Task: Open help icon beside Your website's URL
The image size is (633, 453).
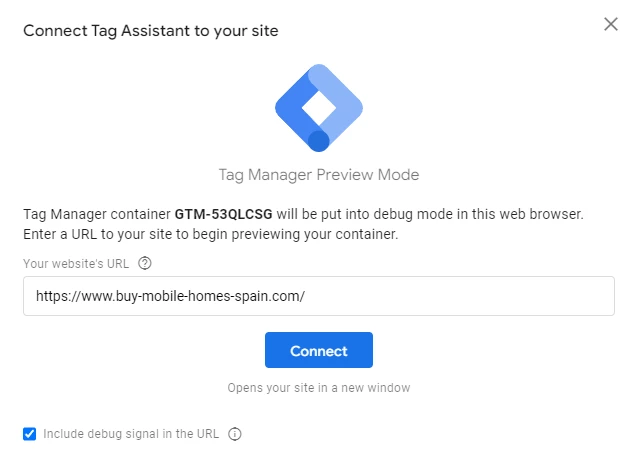Action: tap(145, 264)
